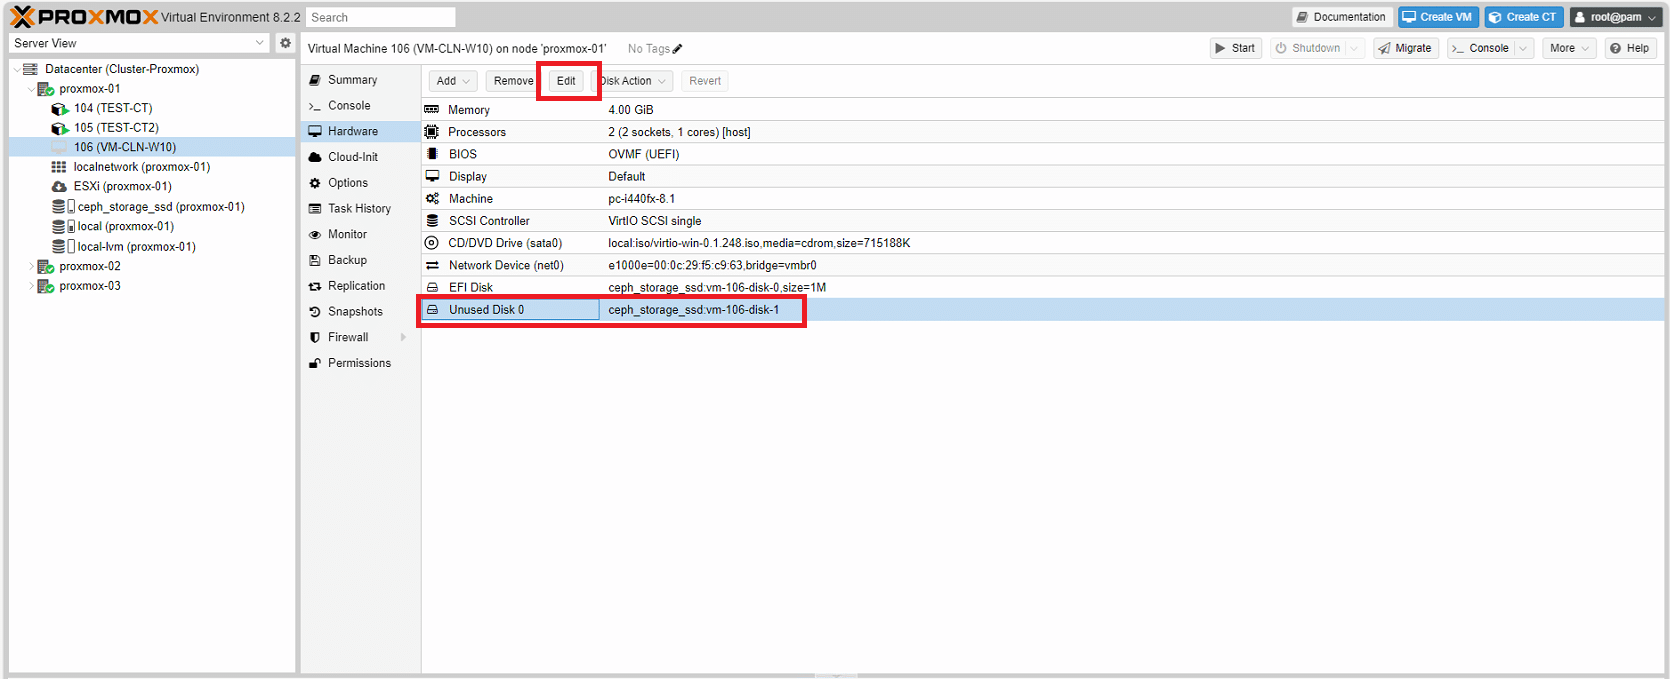
Task: Click BIOS chip icon
Action: [x=432, y=154]
